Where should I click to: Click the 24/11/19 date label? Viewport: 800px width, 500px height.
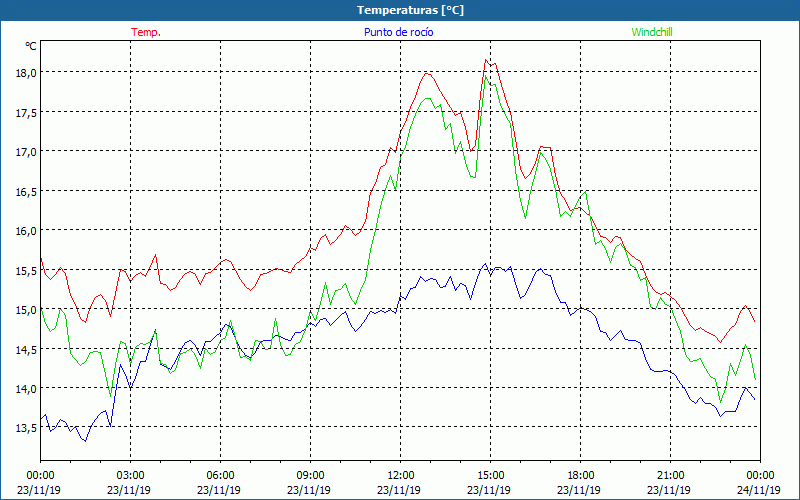pyautogui.click(x=760, y=490)
